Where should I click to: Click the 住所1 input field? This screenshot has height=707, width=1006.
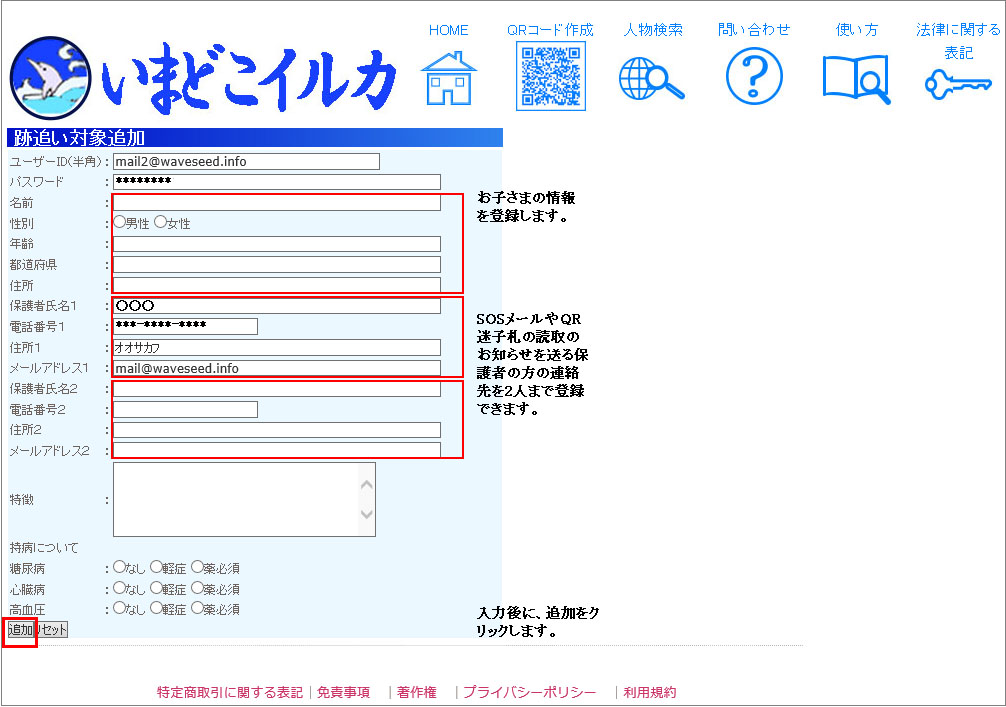pos(277,347)
